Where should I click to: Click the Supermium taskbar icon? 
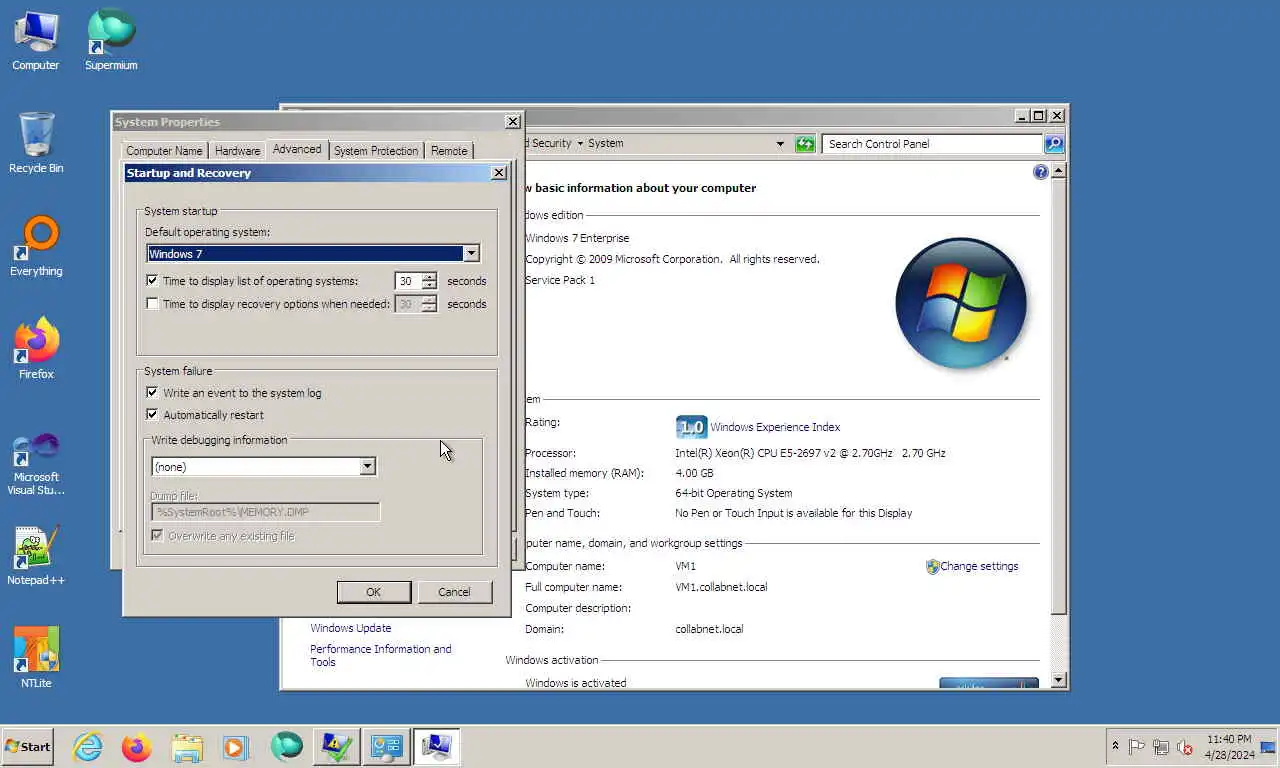(287, 747)
